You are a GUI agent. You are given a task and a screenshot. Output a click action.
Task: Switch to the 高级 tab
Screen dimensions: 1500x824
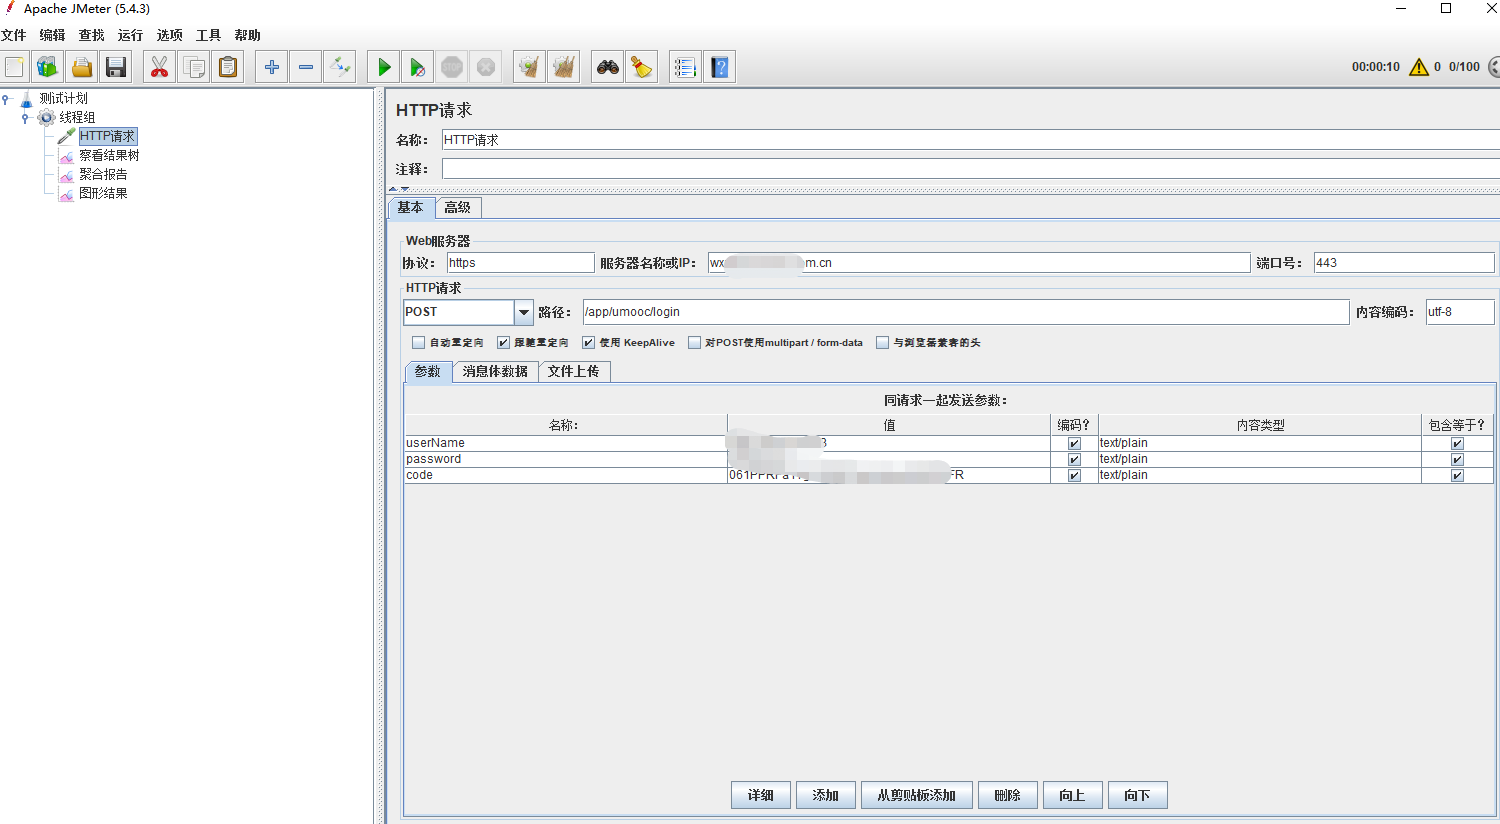click(458, 207)
